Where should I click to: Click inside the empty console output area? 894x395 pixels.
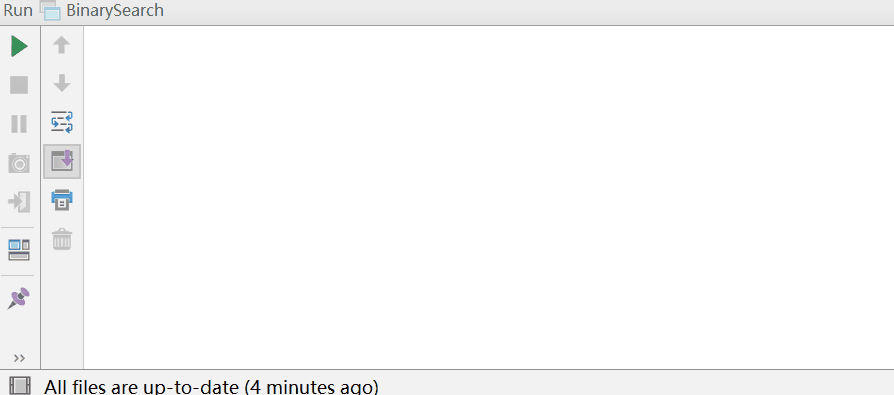[x=489, y=197]
